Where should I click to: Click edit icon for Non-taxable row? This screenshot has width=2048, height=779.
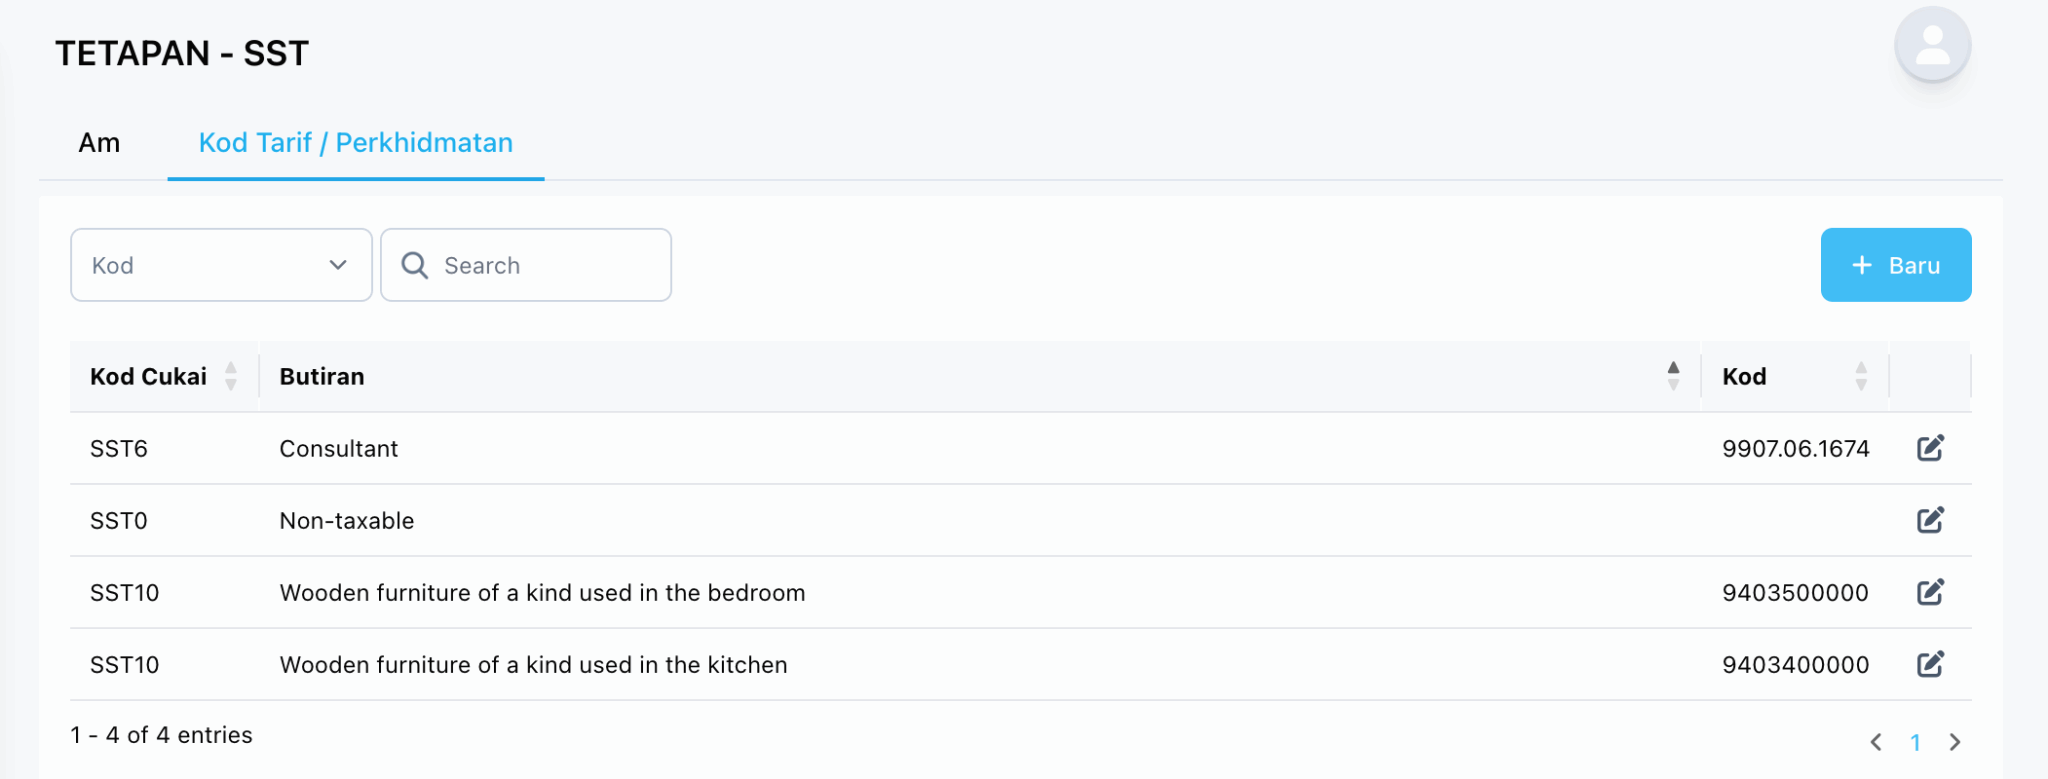1930,520
